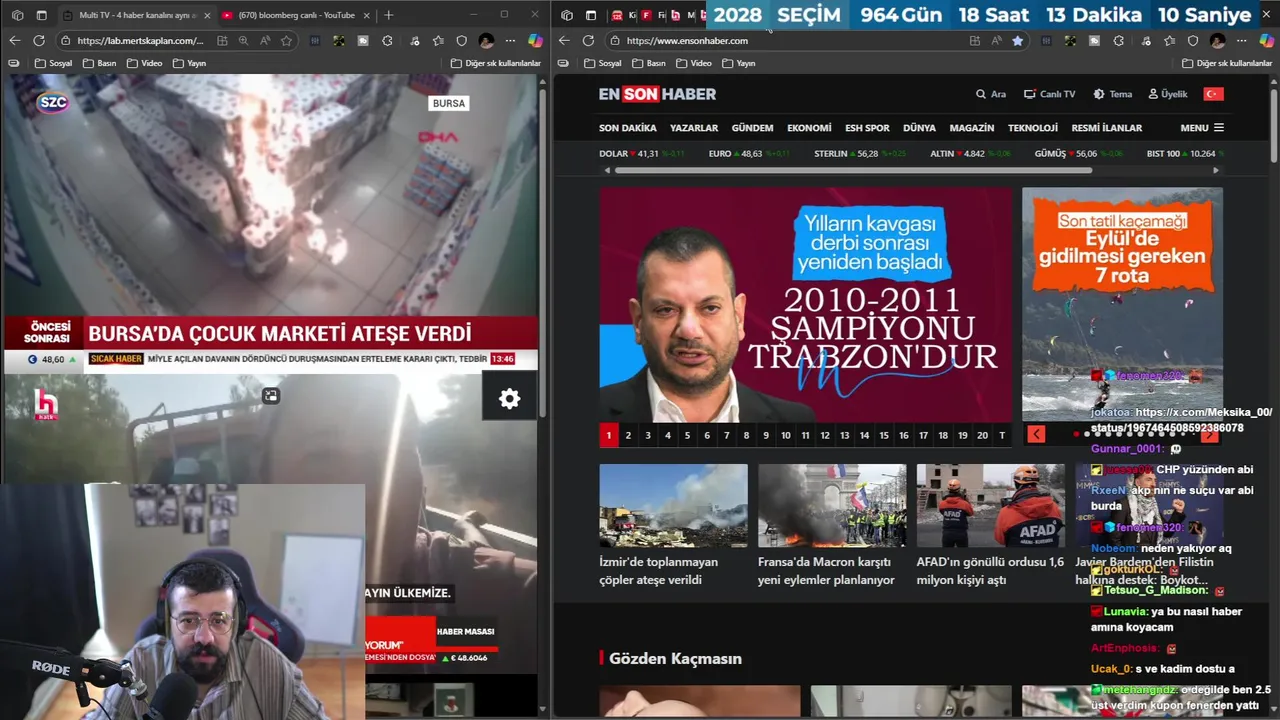Open Copilot in right browser window
The height and width of the screenshot is (720, 1280).
[1266, 40]
